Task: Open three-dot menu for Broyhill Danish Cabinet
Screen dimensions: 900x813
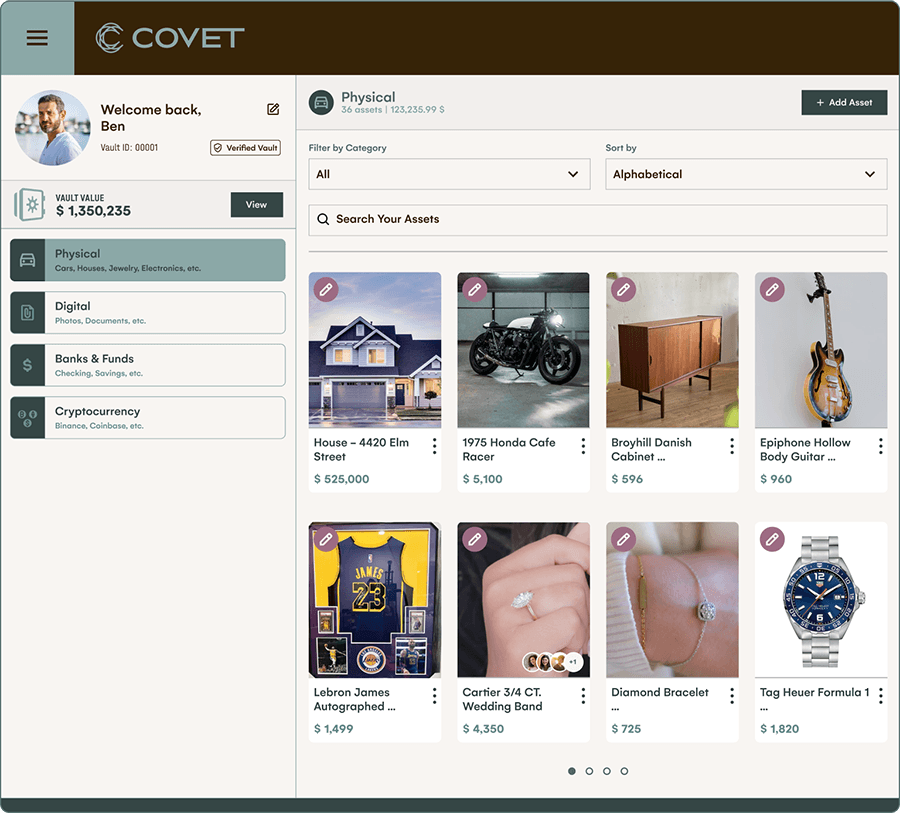Action: [x=732, y=446]
